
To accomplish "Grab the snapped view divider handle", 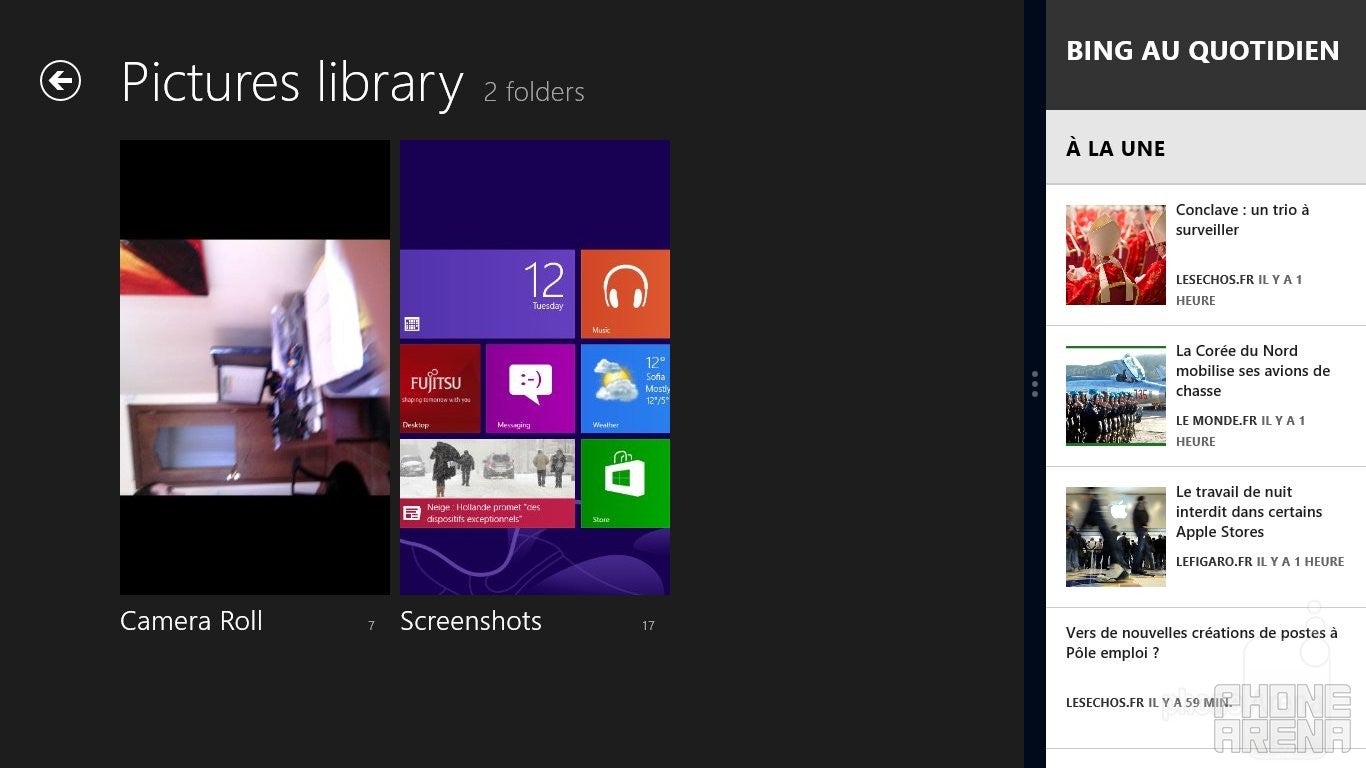I will pos(1035,384).
